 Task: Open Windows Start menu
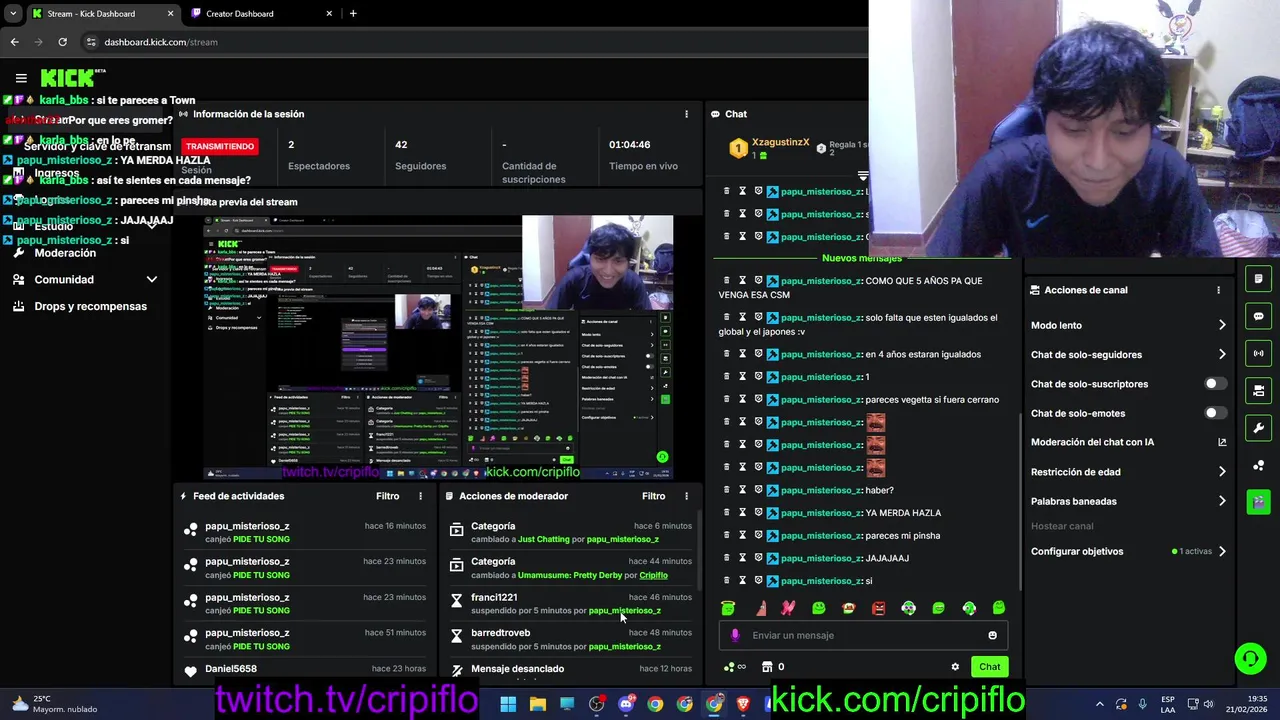[x=508, y=704]
